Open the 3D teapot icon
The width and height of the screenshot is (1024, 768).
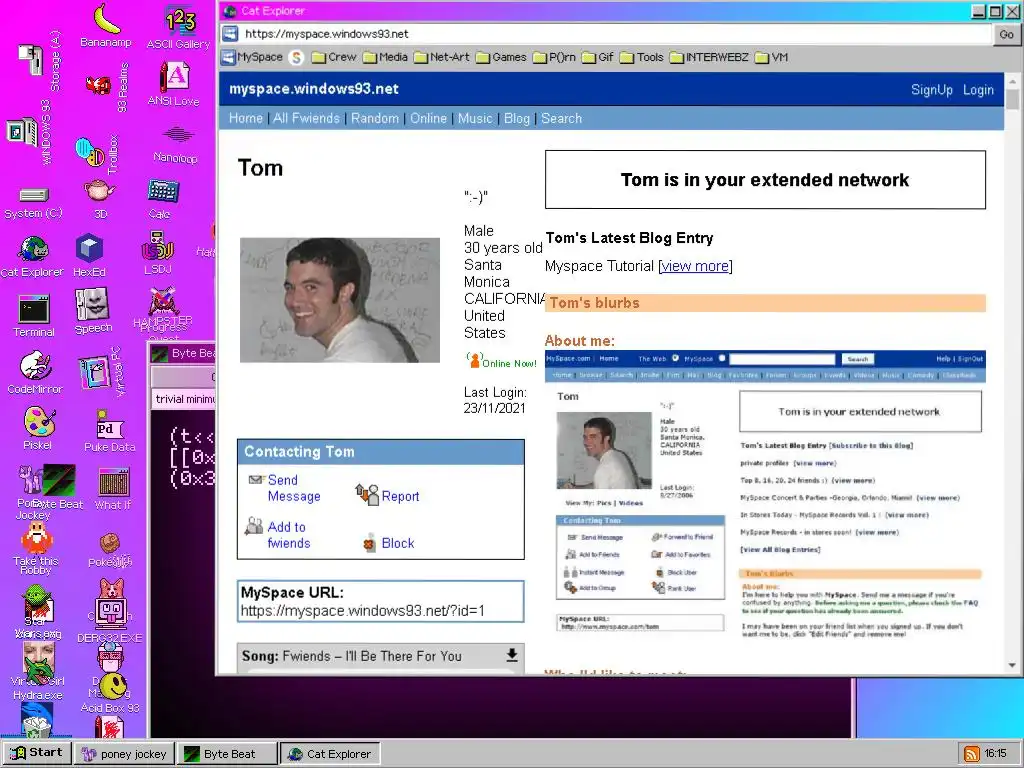[99, 198]
